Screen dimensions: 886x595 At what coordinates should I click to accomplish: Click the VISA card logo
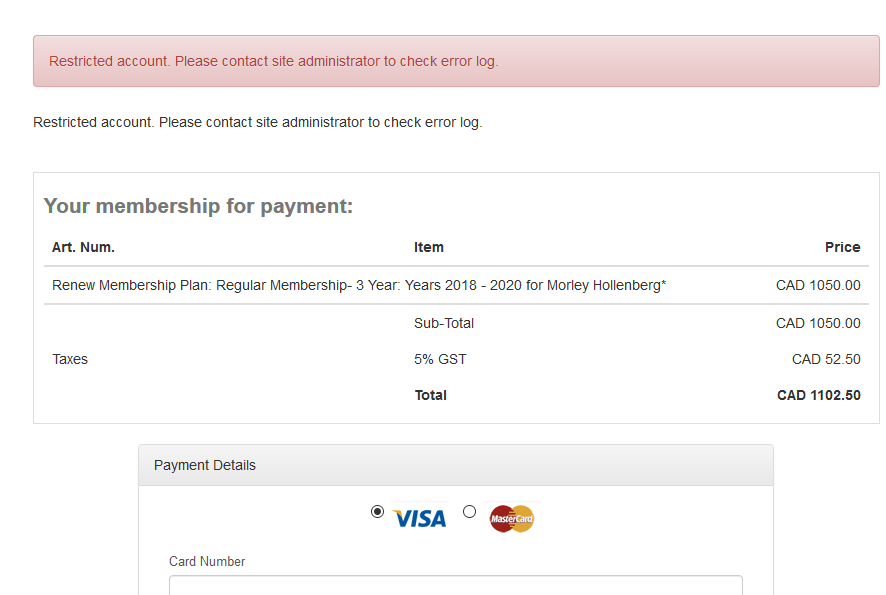pyautogui.click(x=420, y=518)
